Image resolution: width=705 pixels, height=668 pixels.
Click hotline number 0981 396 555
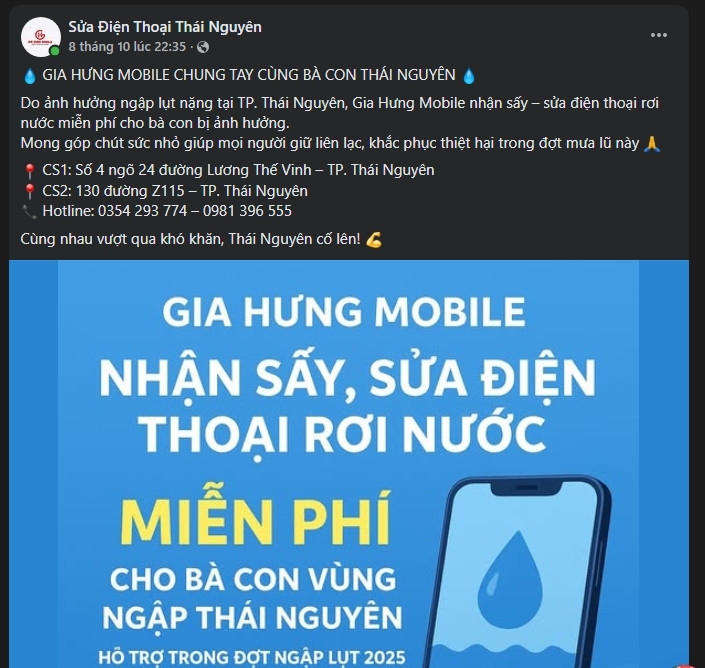(x=247, y=211)
